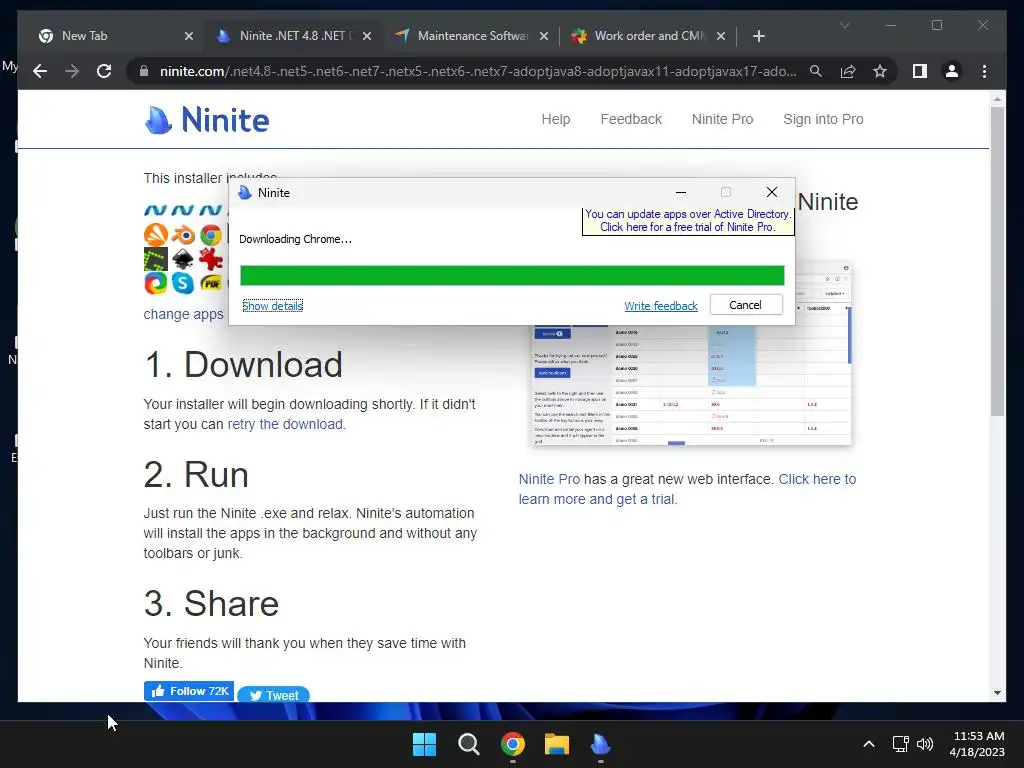Click here to learn more trial link

pyautogui.click(x=687, y=489)
